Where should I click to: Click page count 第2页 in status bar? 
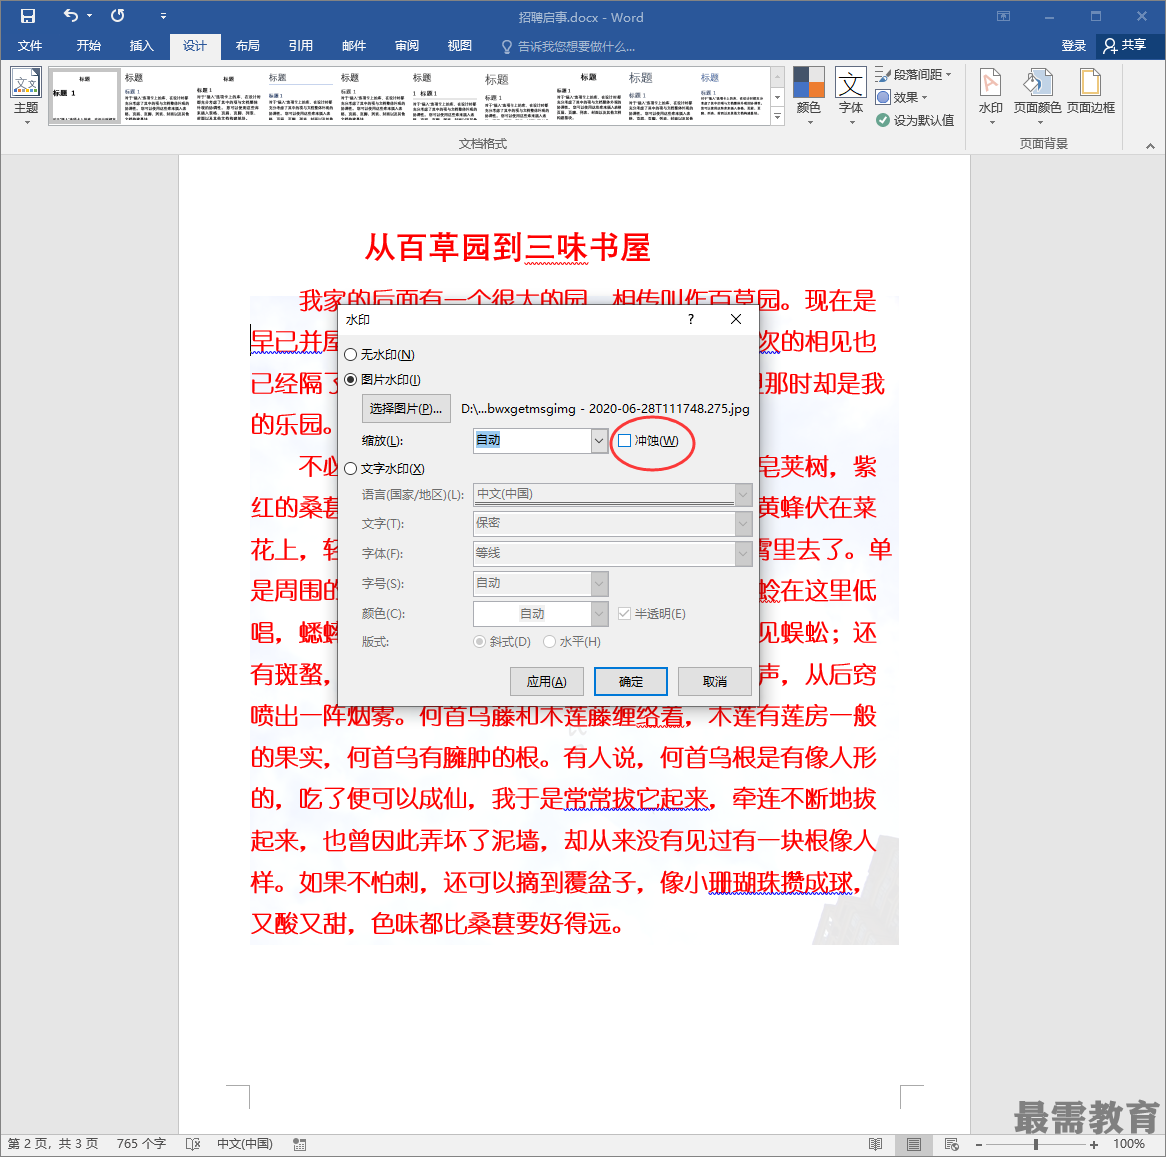click(x=53, y=1144)
